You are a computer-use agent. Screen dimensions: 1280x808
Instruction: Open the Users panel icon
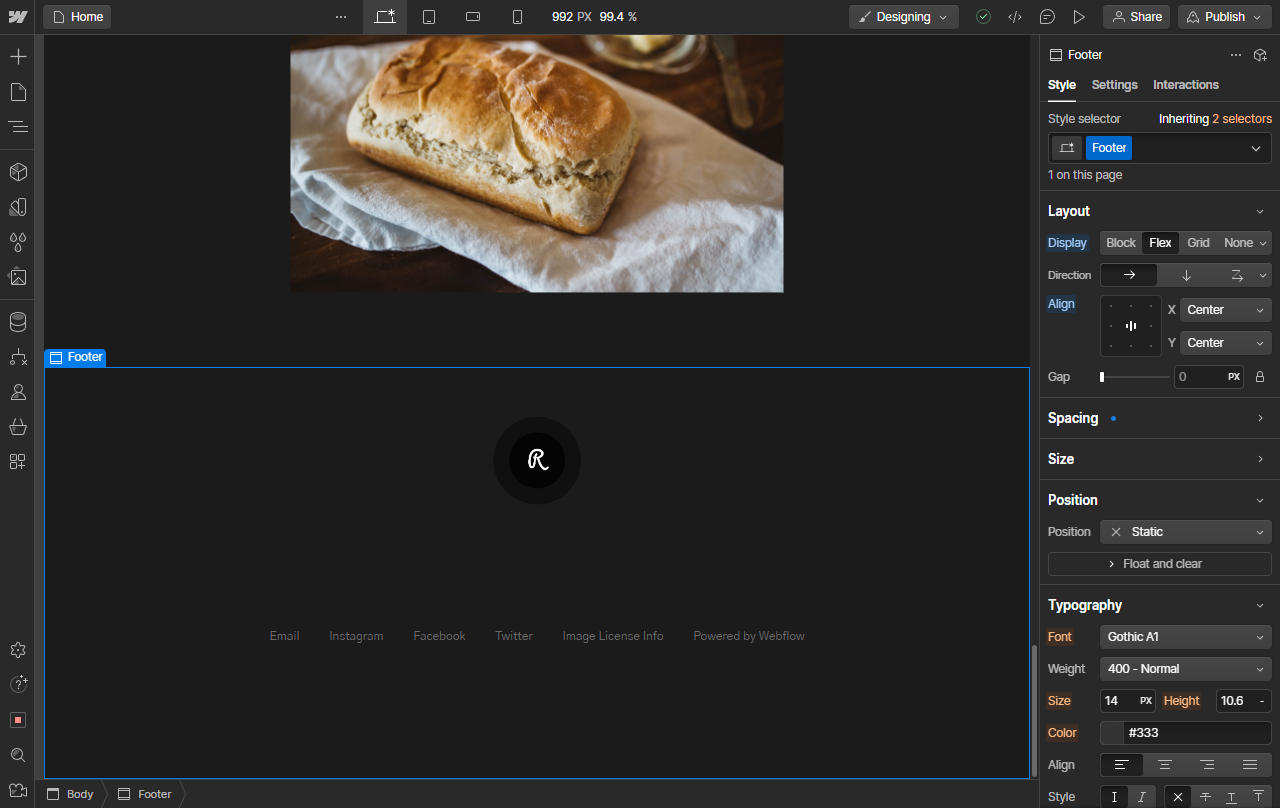point(18,392)
